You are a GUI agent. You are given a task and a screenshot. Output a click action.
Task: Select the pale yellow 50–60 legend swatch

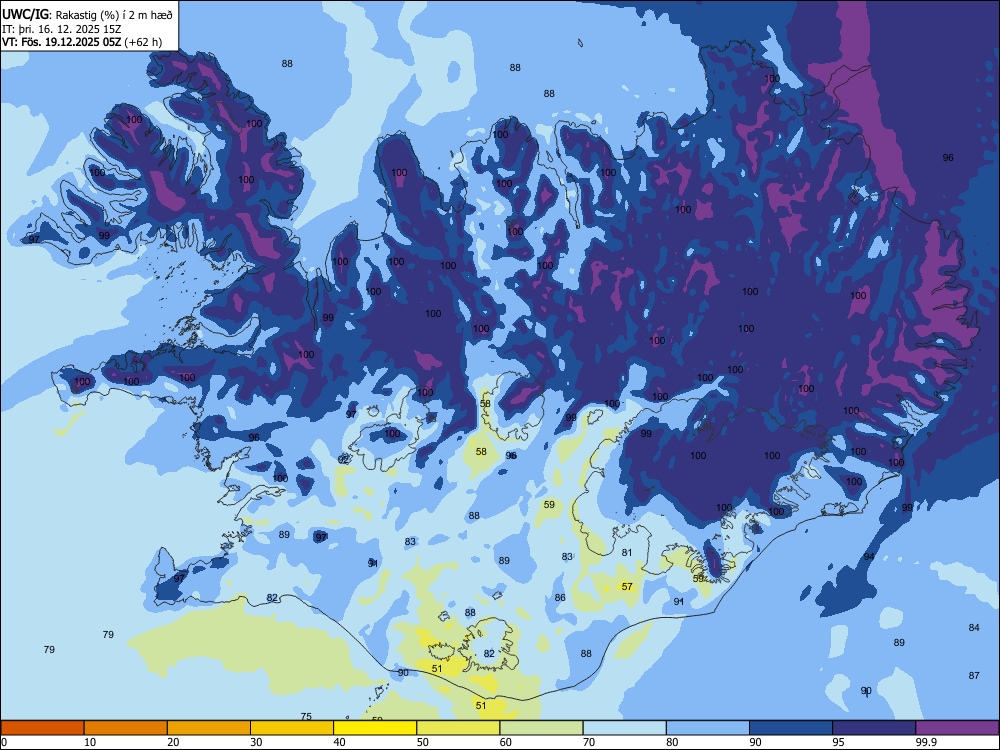(458, 728)
